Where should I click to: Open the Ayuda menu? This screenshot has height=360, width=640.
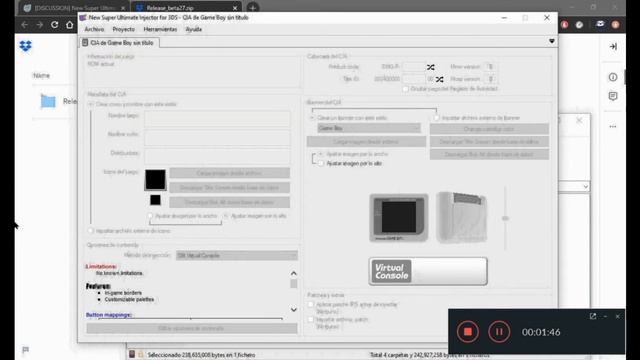(193, 29)
